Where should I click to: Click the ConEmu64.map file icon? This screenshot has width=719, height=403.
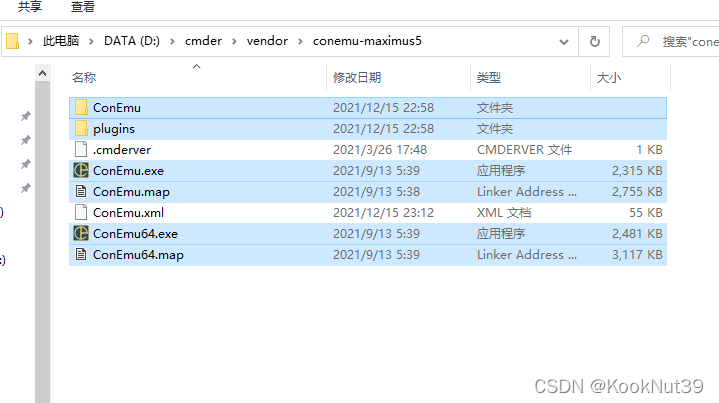[81, 254]
